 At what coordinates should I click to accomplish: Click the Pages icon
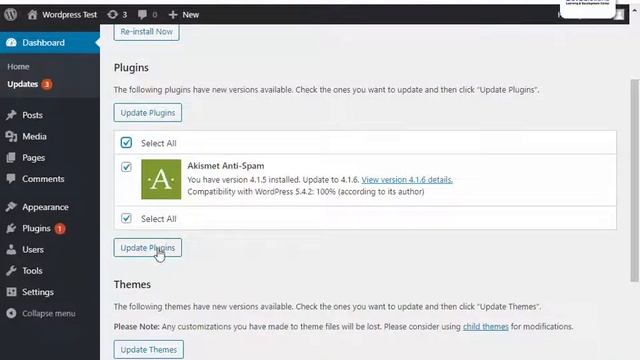point(11,158)
